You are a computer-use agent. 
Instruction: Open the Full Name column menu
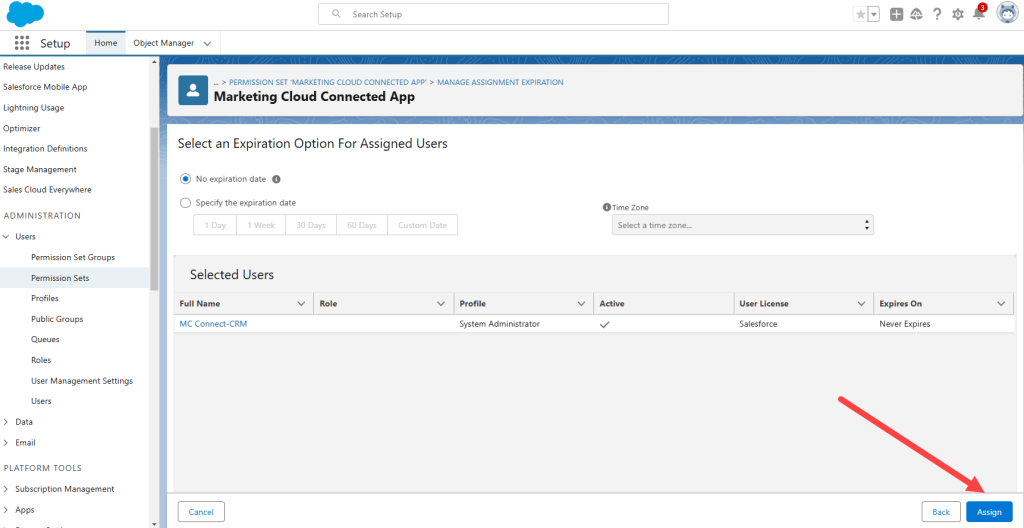pos(302,303)
